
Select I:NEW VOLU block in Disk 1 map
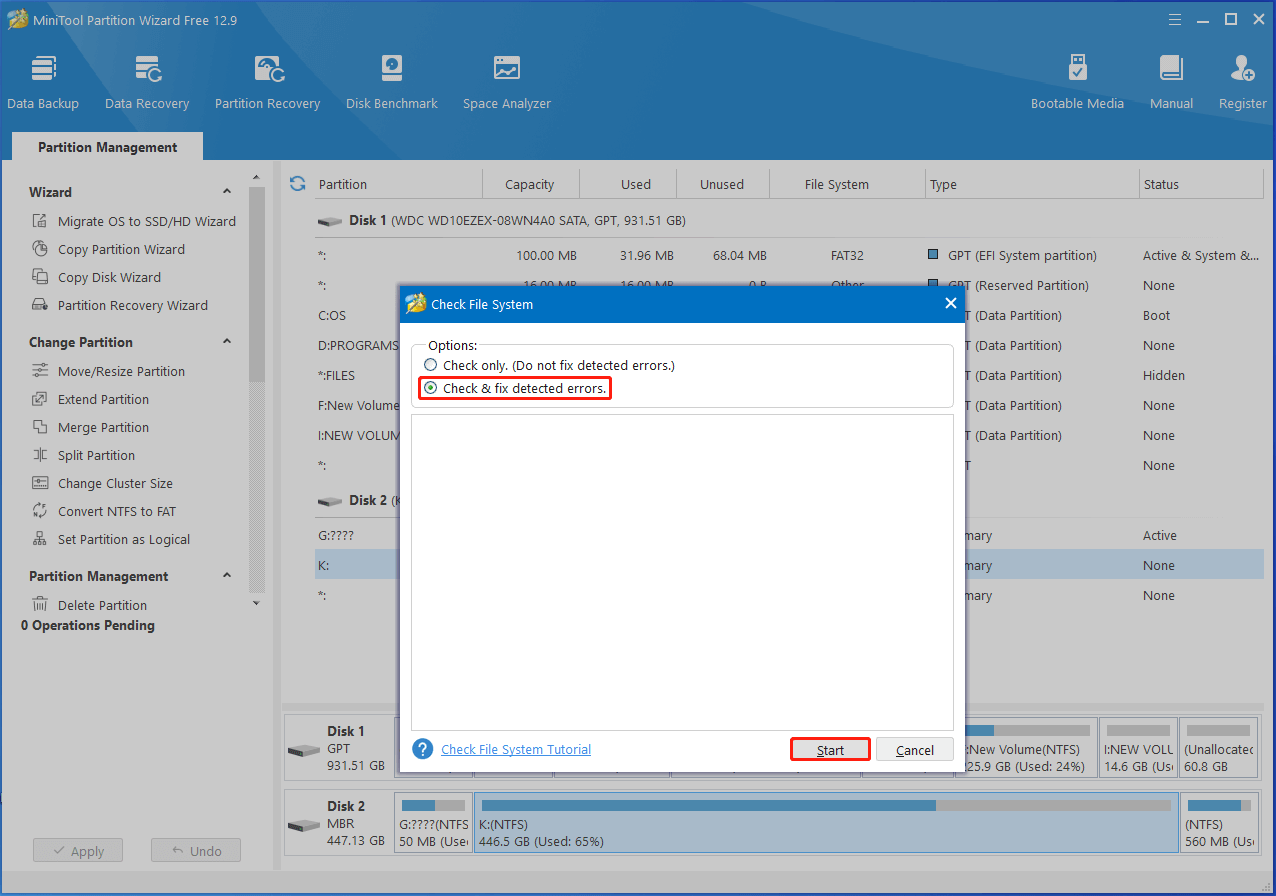[1137, 748]
